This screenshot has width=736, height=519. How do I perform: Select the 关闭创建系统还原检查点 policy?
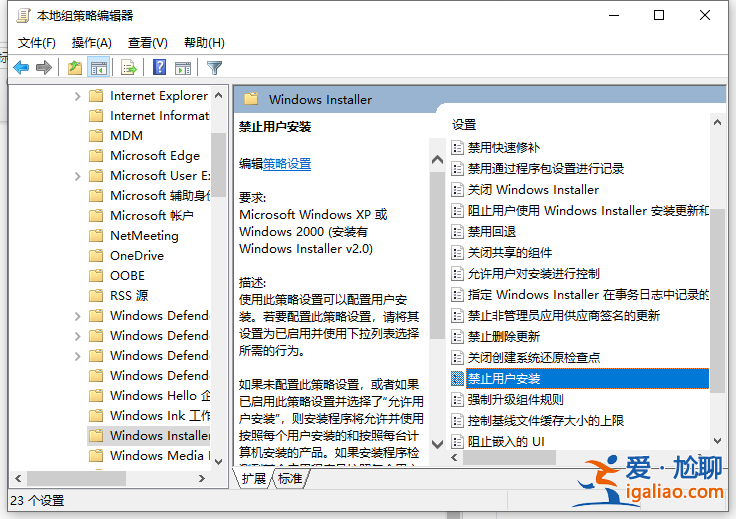(533, 358)
